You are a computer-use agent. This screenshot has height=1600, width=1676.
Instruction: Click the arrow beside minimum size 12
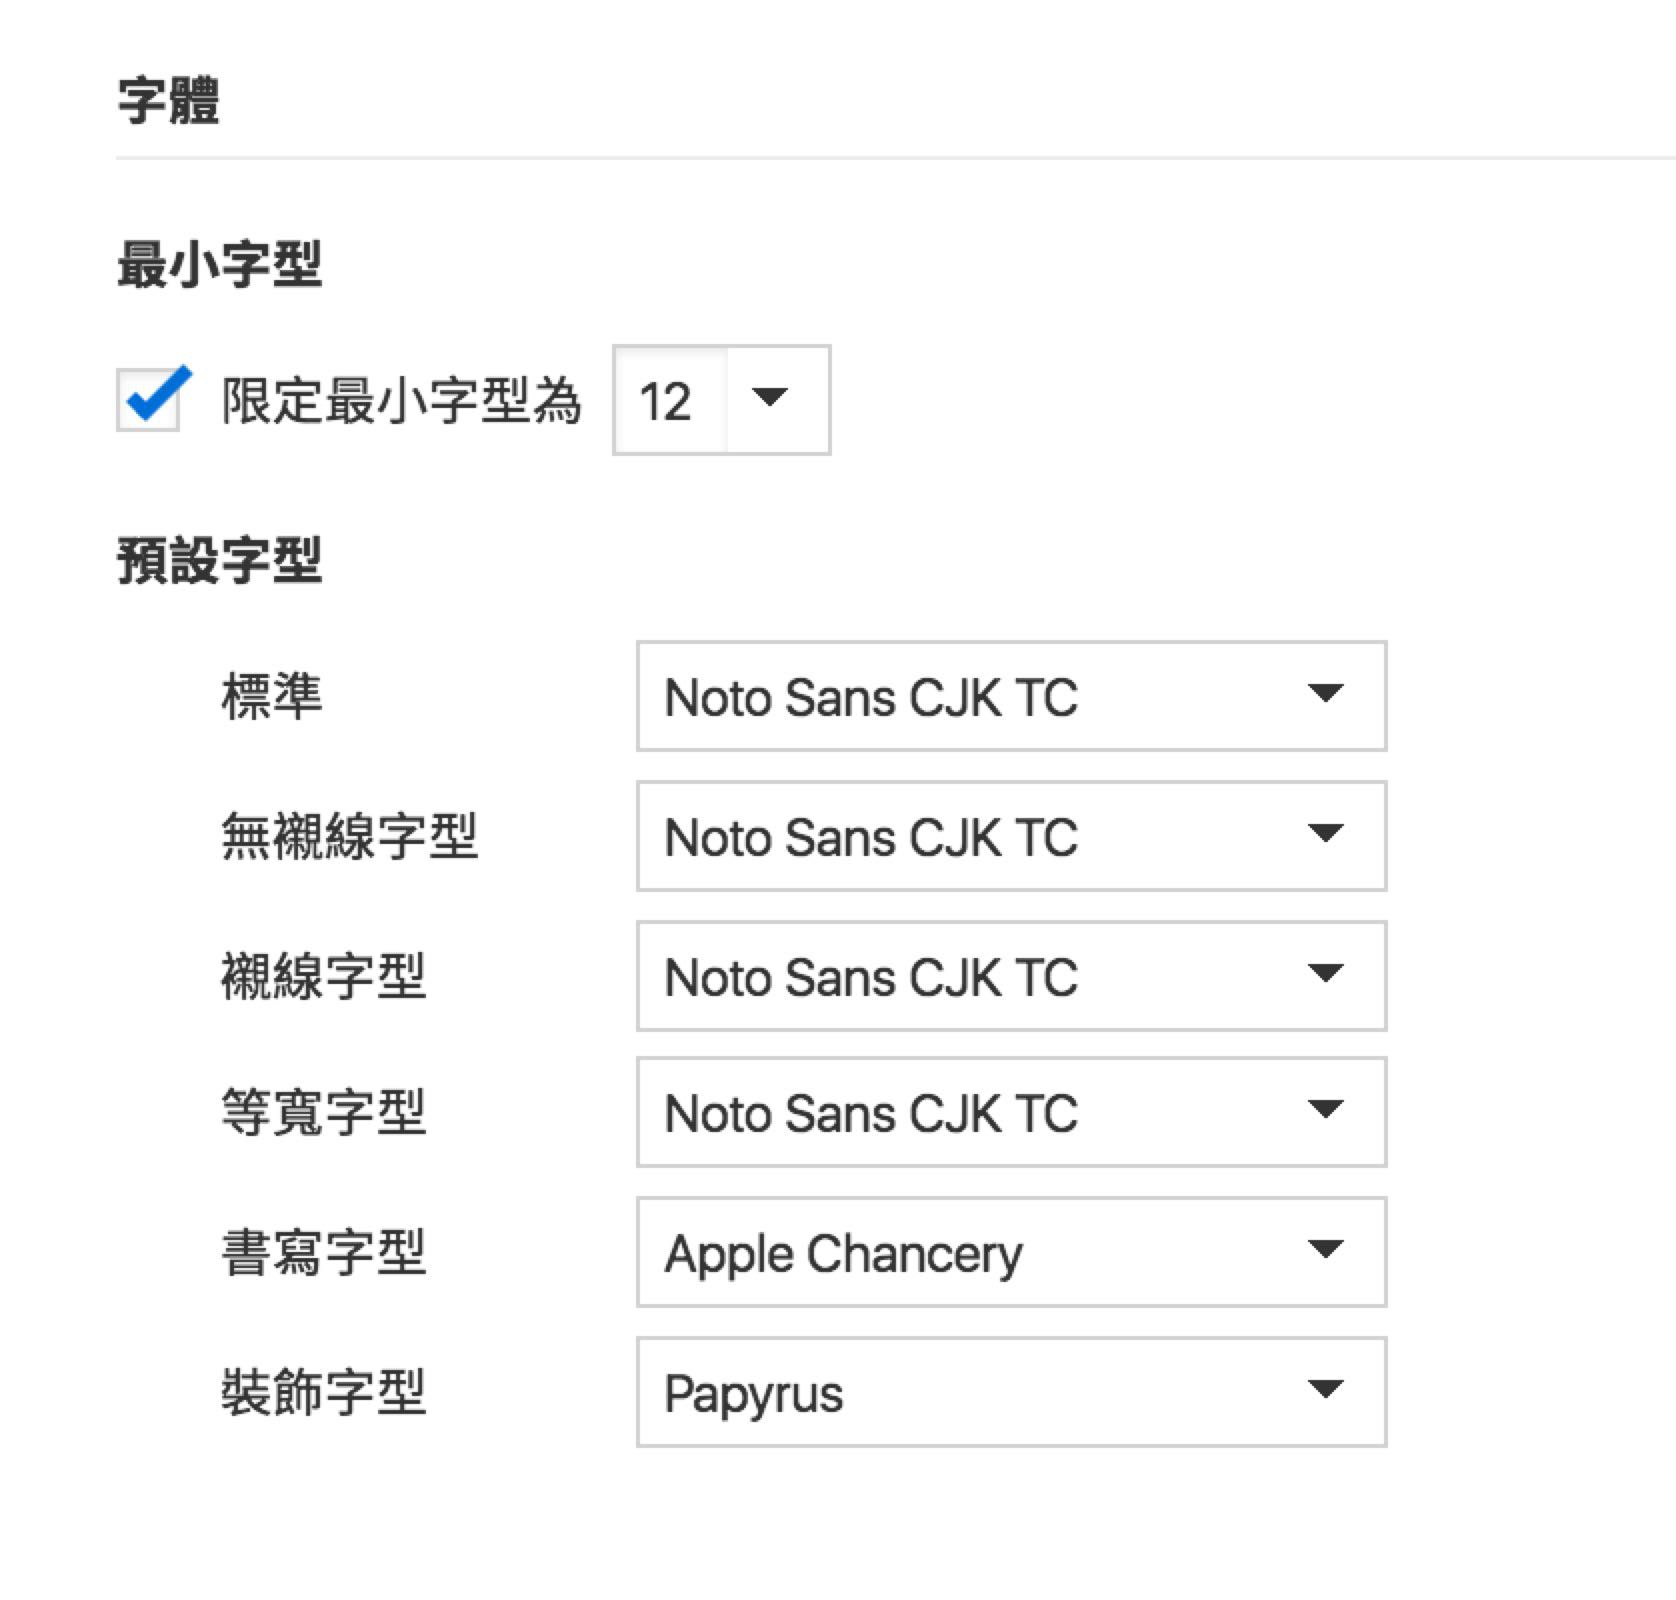pos(769,398)
